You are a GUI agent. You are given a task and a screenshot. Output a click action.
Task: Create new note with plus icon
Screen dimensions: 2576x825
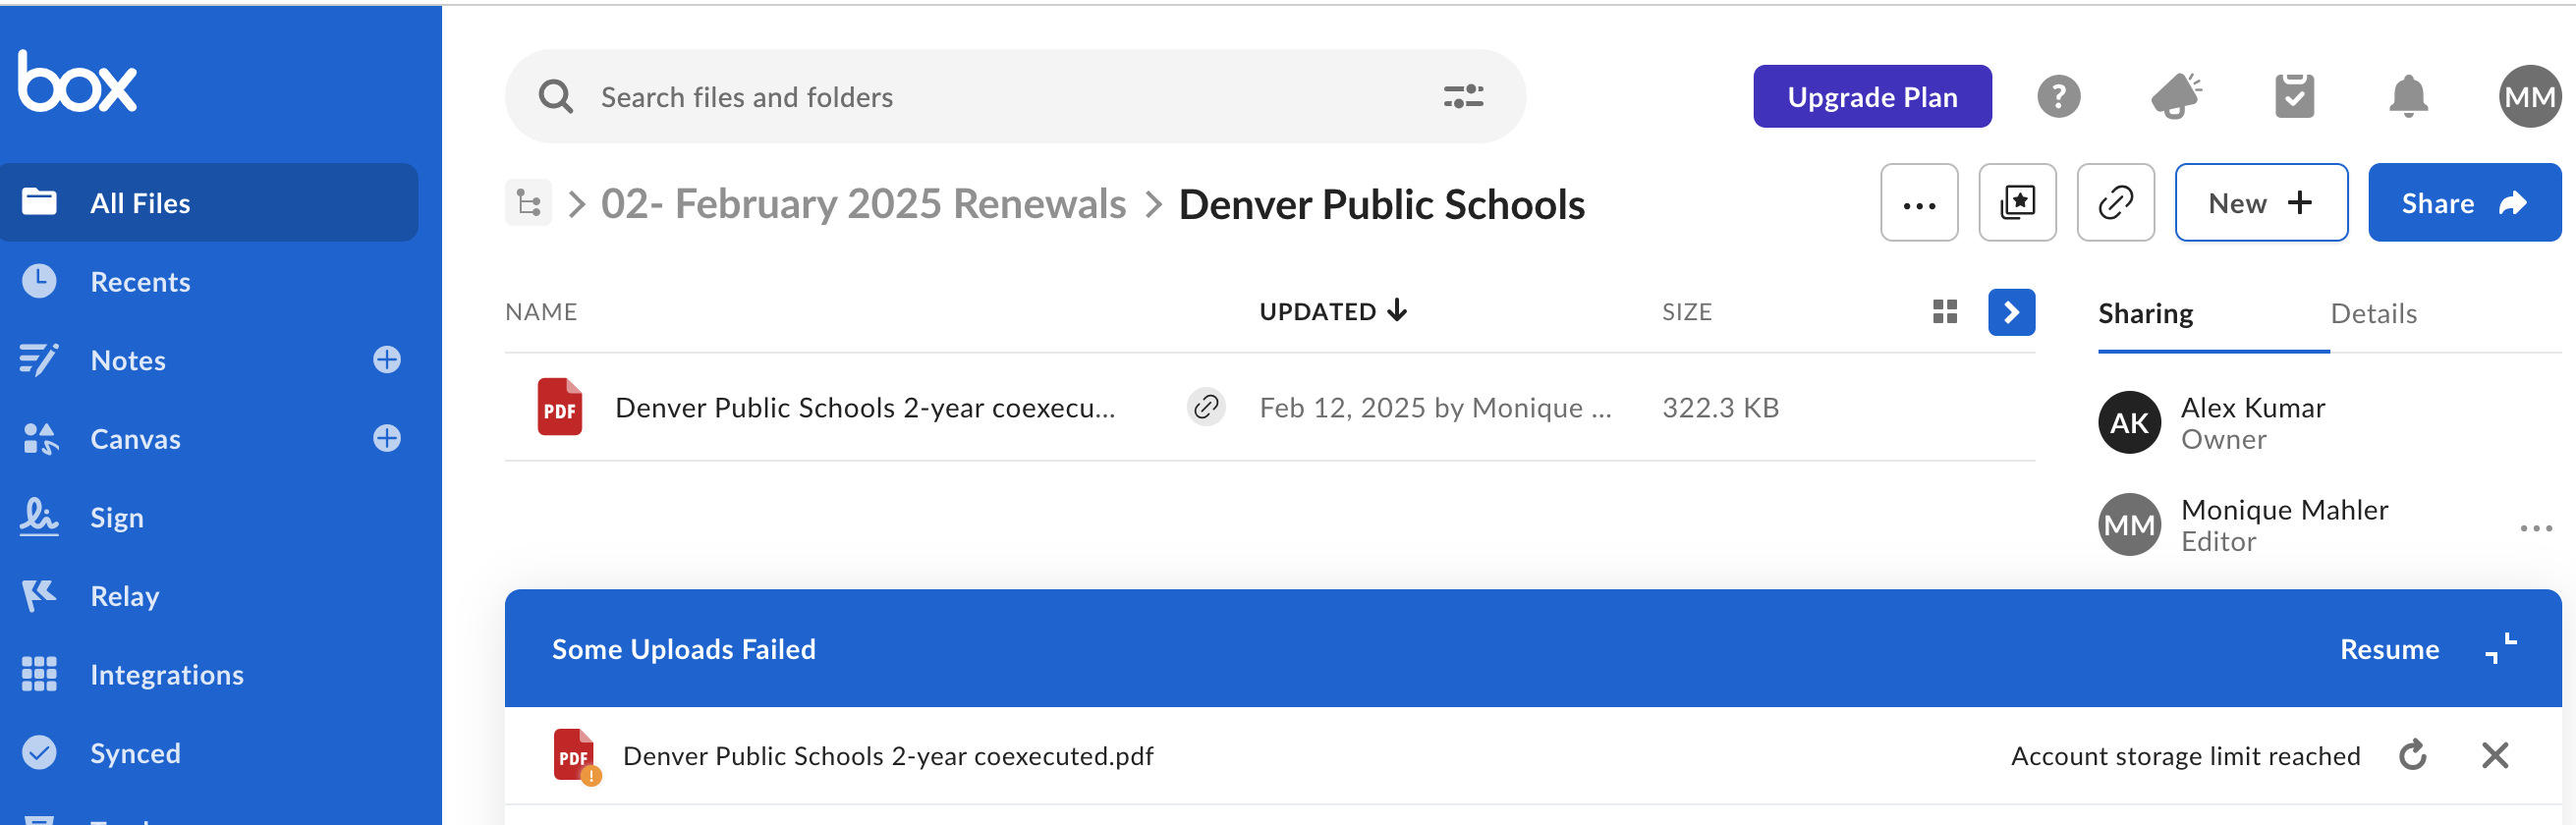(387, 360)
